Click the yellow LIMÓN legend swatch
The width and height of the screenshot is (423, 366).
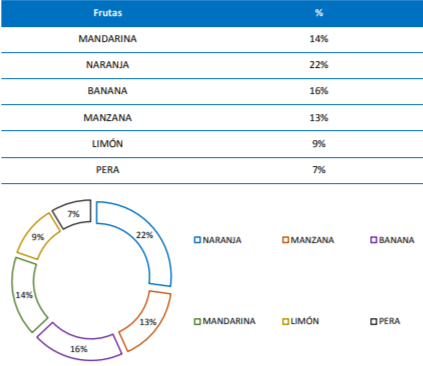tap(286, 321)
